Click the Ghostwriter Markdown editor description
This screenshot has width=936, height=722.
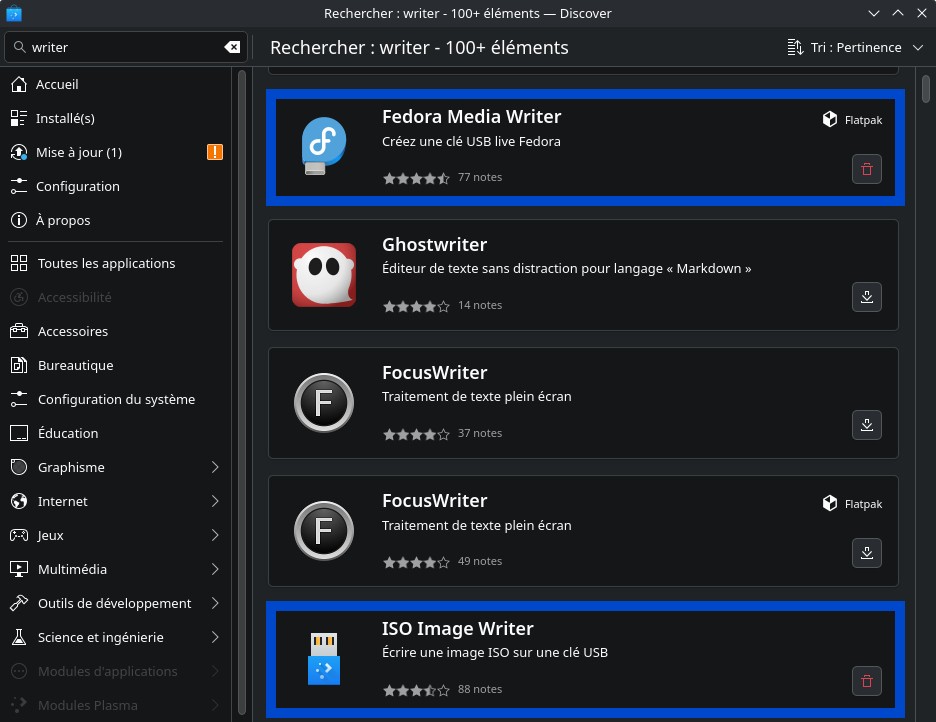(566, 269)
